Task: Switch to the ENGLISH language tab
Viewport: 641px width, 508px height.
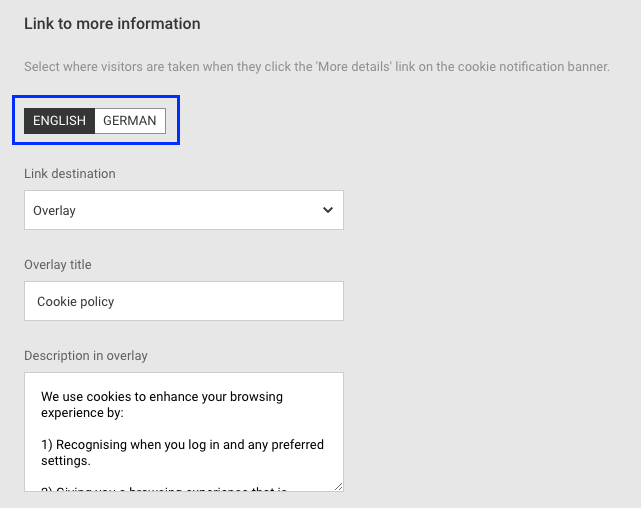Action: 59,121
